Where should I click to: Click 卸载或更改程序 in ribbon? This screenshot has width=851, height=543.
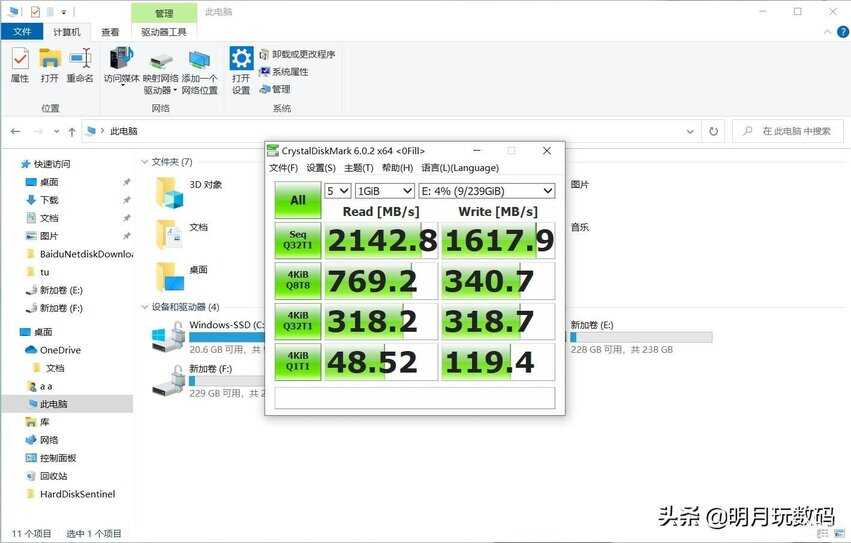click(297, 54)
